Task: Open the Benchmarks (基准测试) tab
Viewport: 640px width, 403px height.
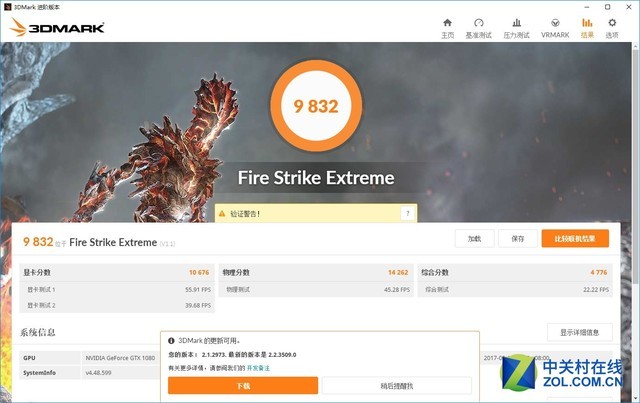Action: (x=479, y=28)
